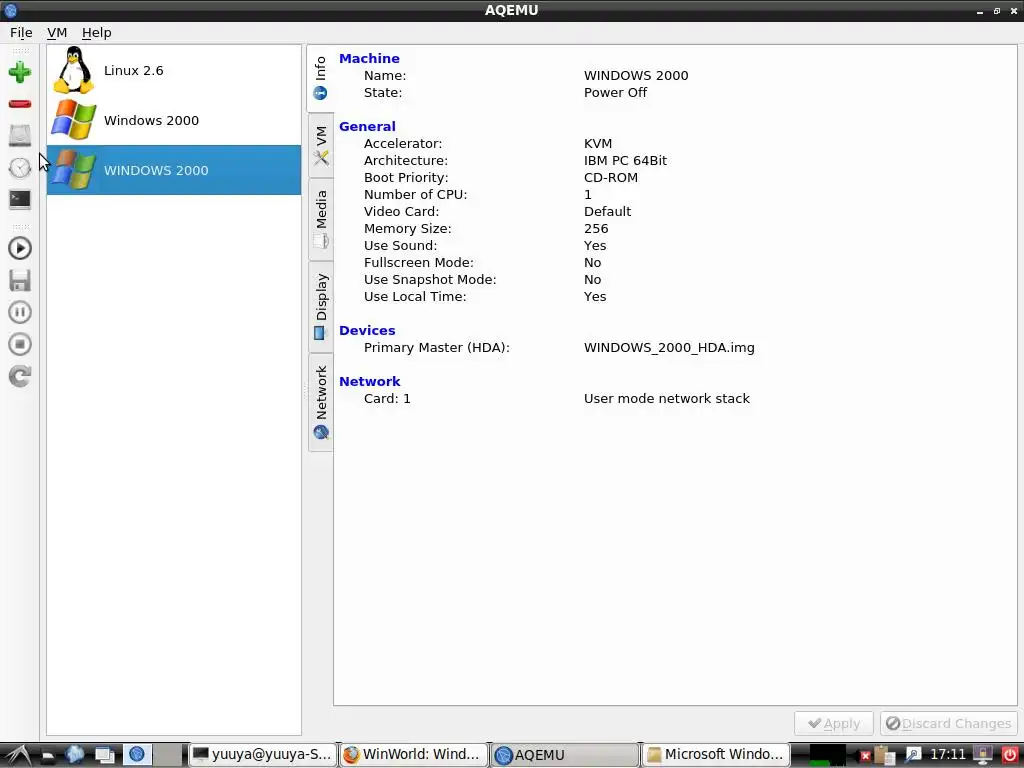The height and width of the screenshot is (768, 1024).
Task: Click the clock icon in the left toolbar
Action: click(x=20, y=168)
